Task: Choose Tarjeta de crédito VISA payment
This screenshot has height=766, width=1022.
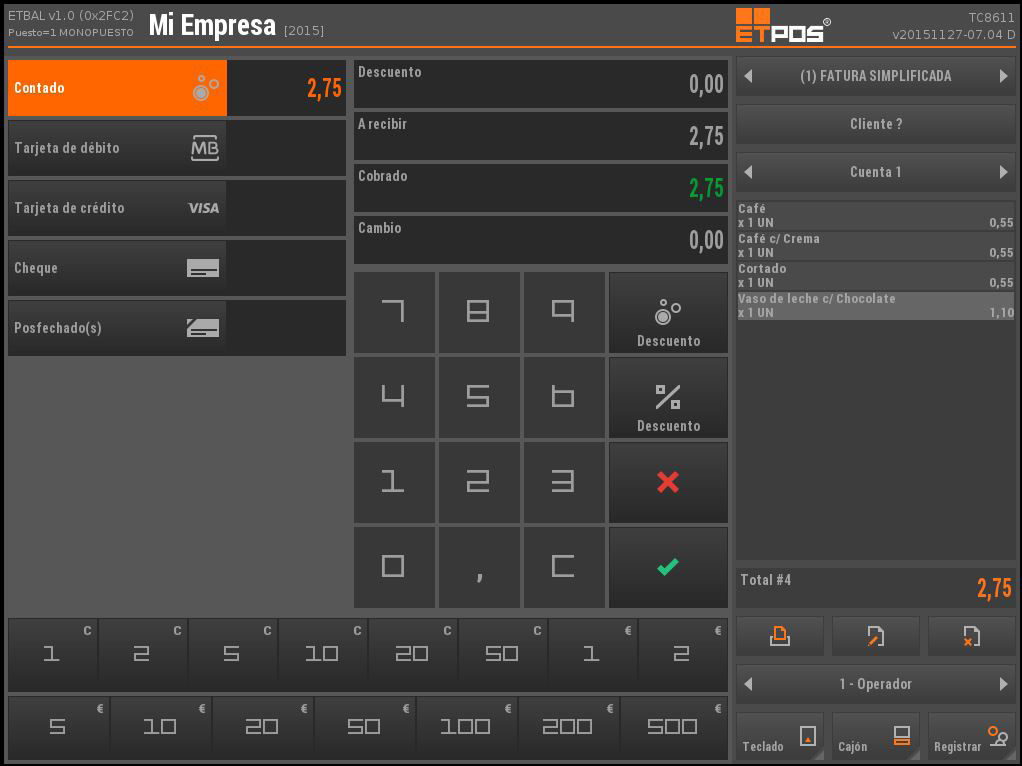Action: click(117, 208)
